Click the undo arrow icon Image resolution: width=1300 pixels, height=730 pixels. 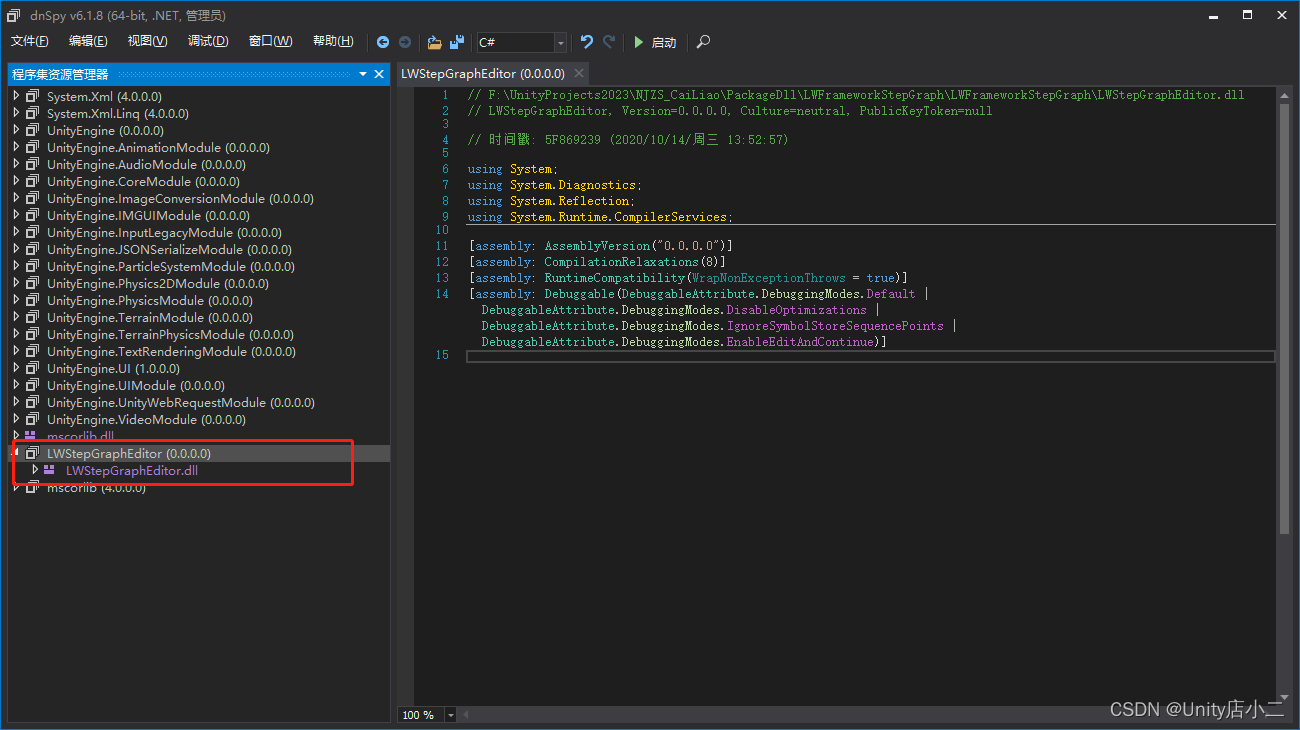point(586,42)
